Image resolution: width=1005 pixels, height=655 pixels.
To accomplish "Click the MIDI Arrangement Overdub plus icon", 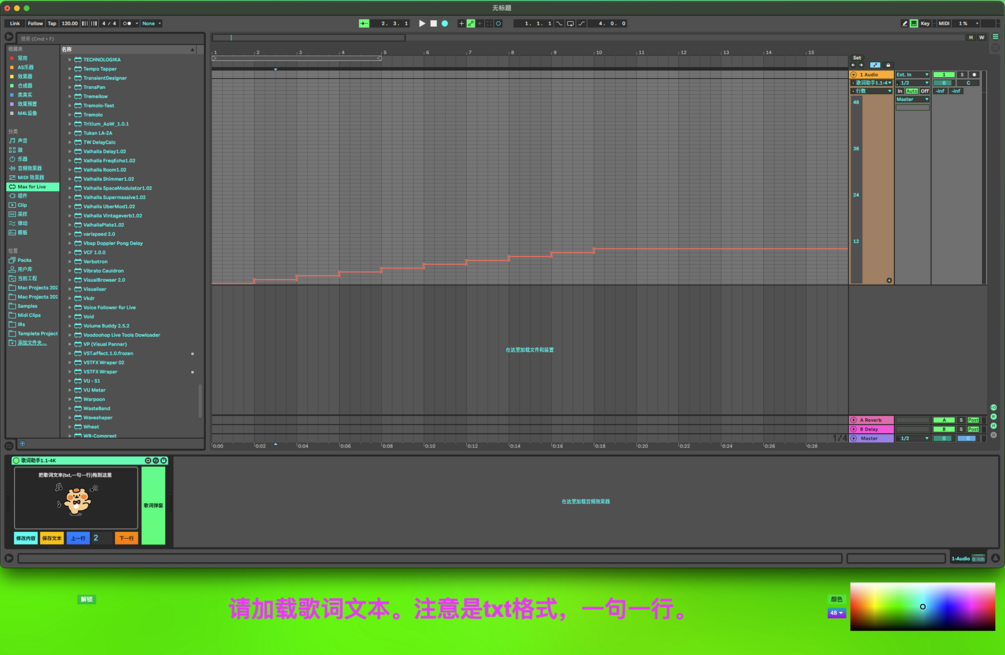I will point(461,23).
